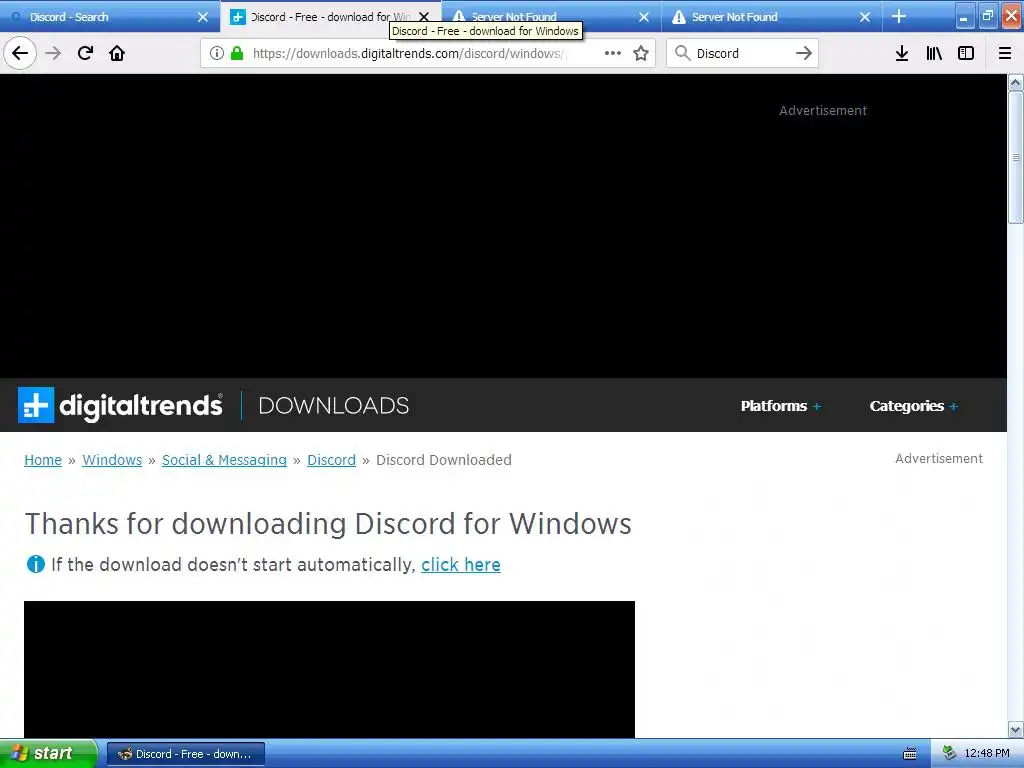Show site information icon in address bar

point(217,54)
